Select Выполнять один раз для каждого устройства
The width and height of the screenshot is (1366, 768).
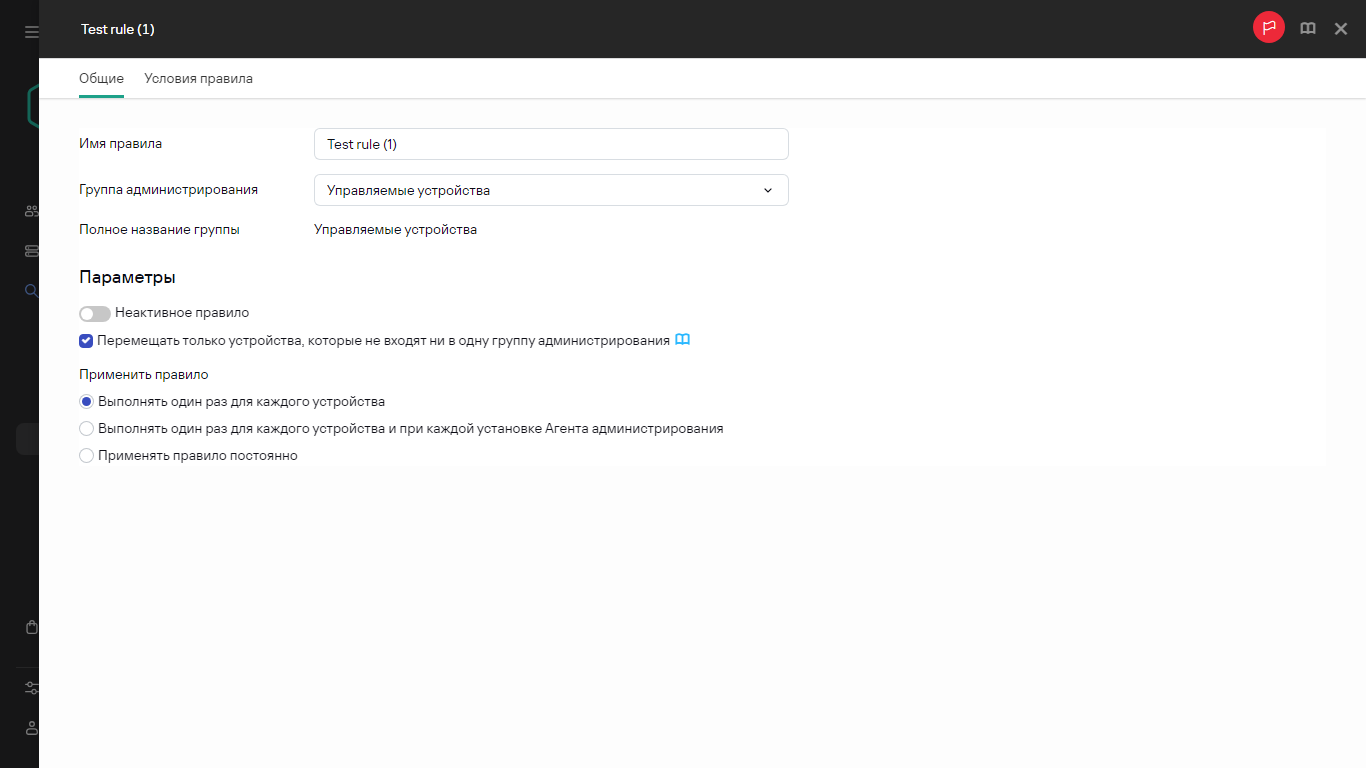click(x=87, y=402)
